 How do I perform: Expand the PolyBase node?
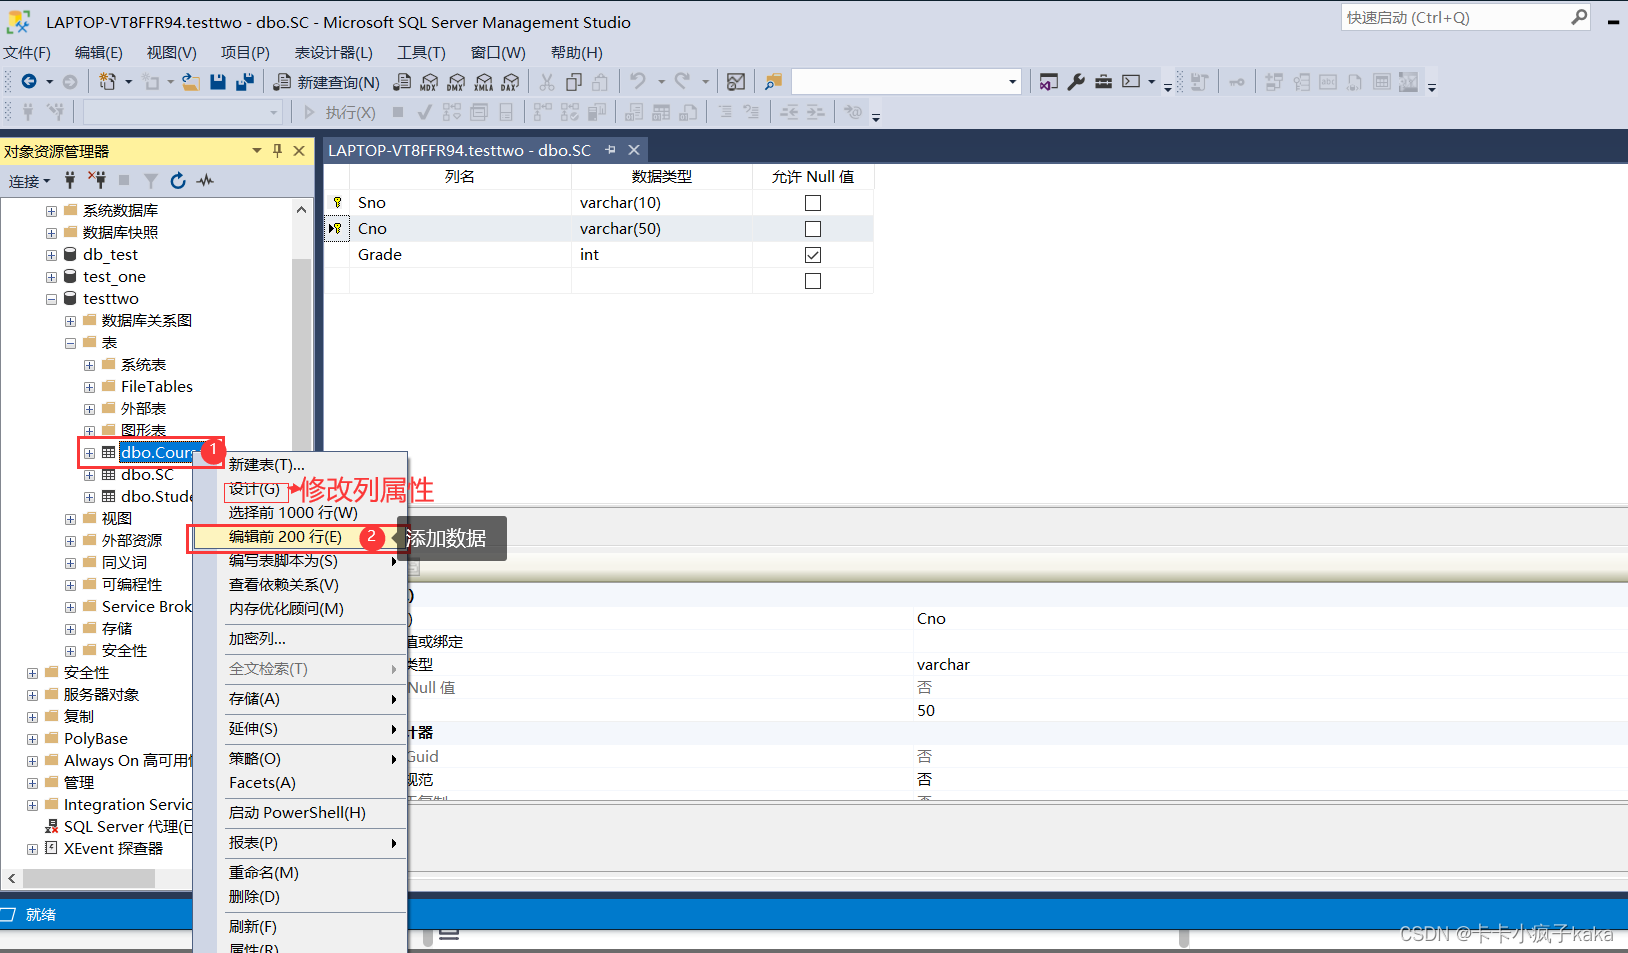pyautogui.click(x=32, y=739)
